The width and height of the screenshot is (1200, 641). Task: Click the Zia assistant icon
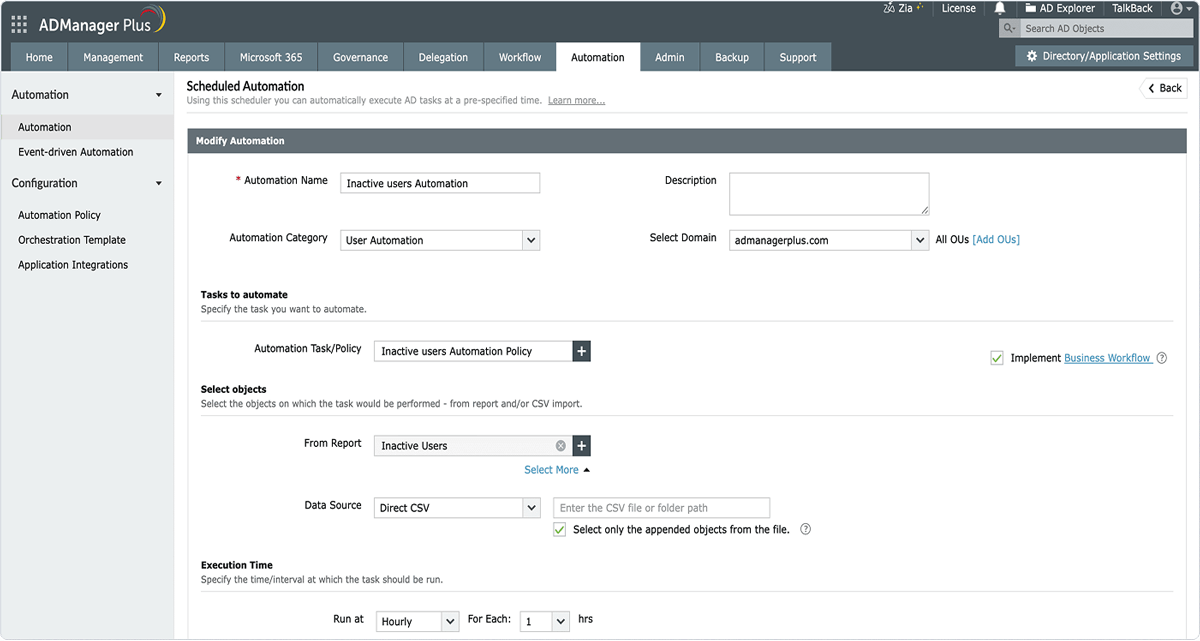click(x=890, y=8)
